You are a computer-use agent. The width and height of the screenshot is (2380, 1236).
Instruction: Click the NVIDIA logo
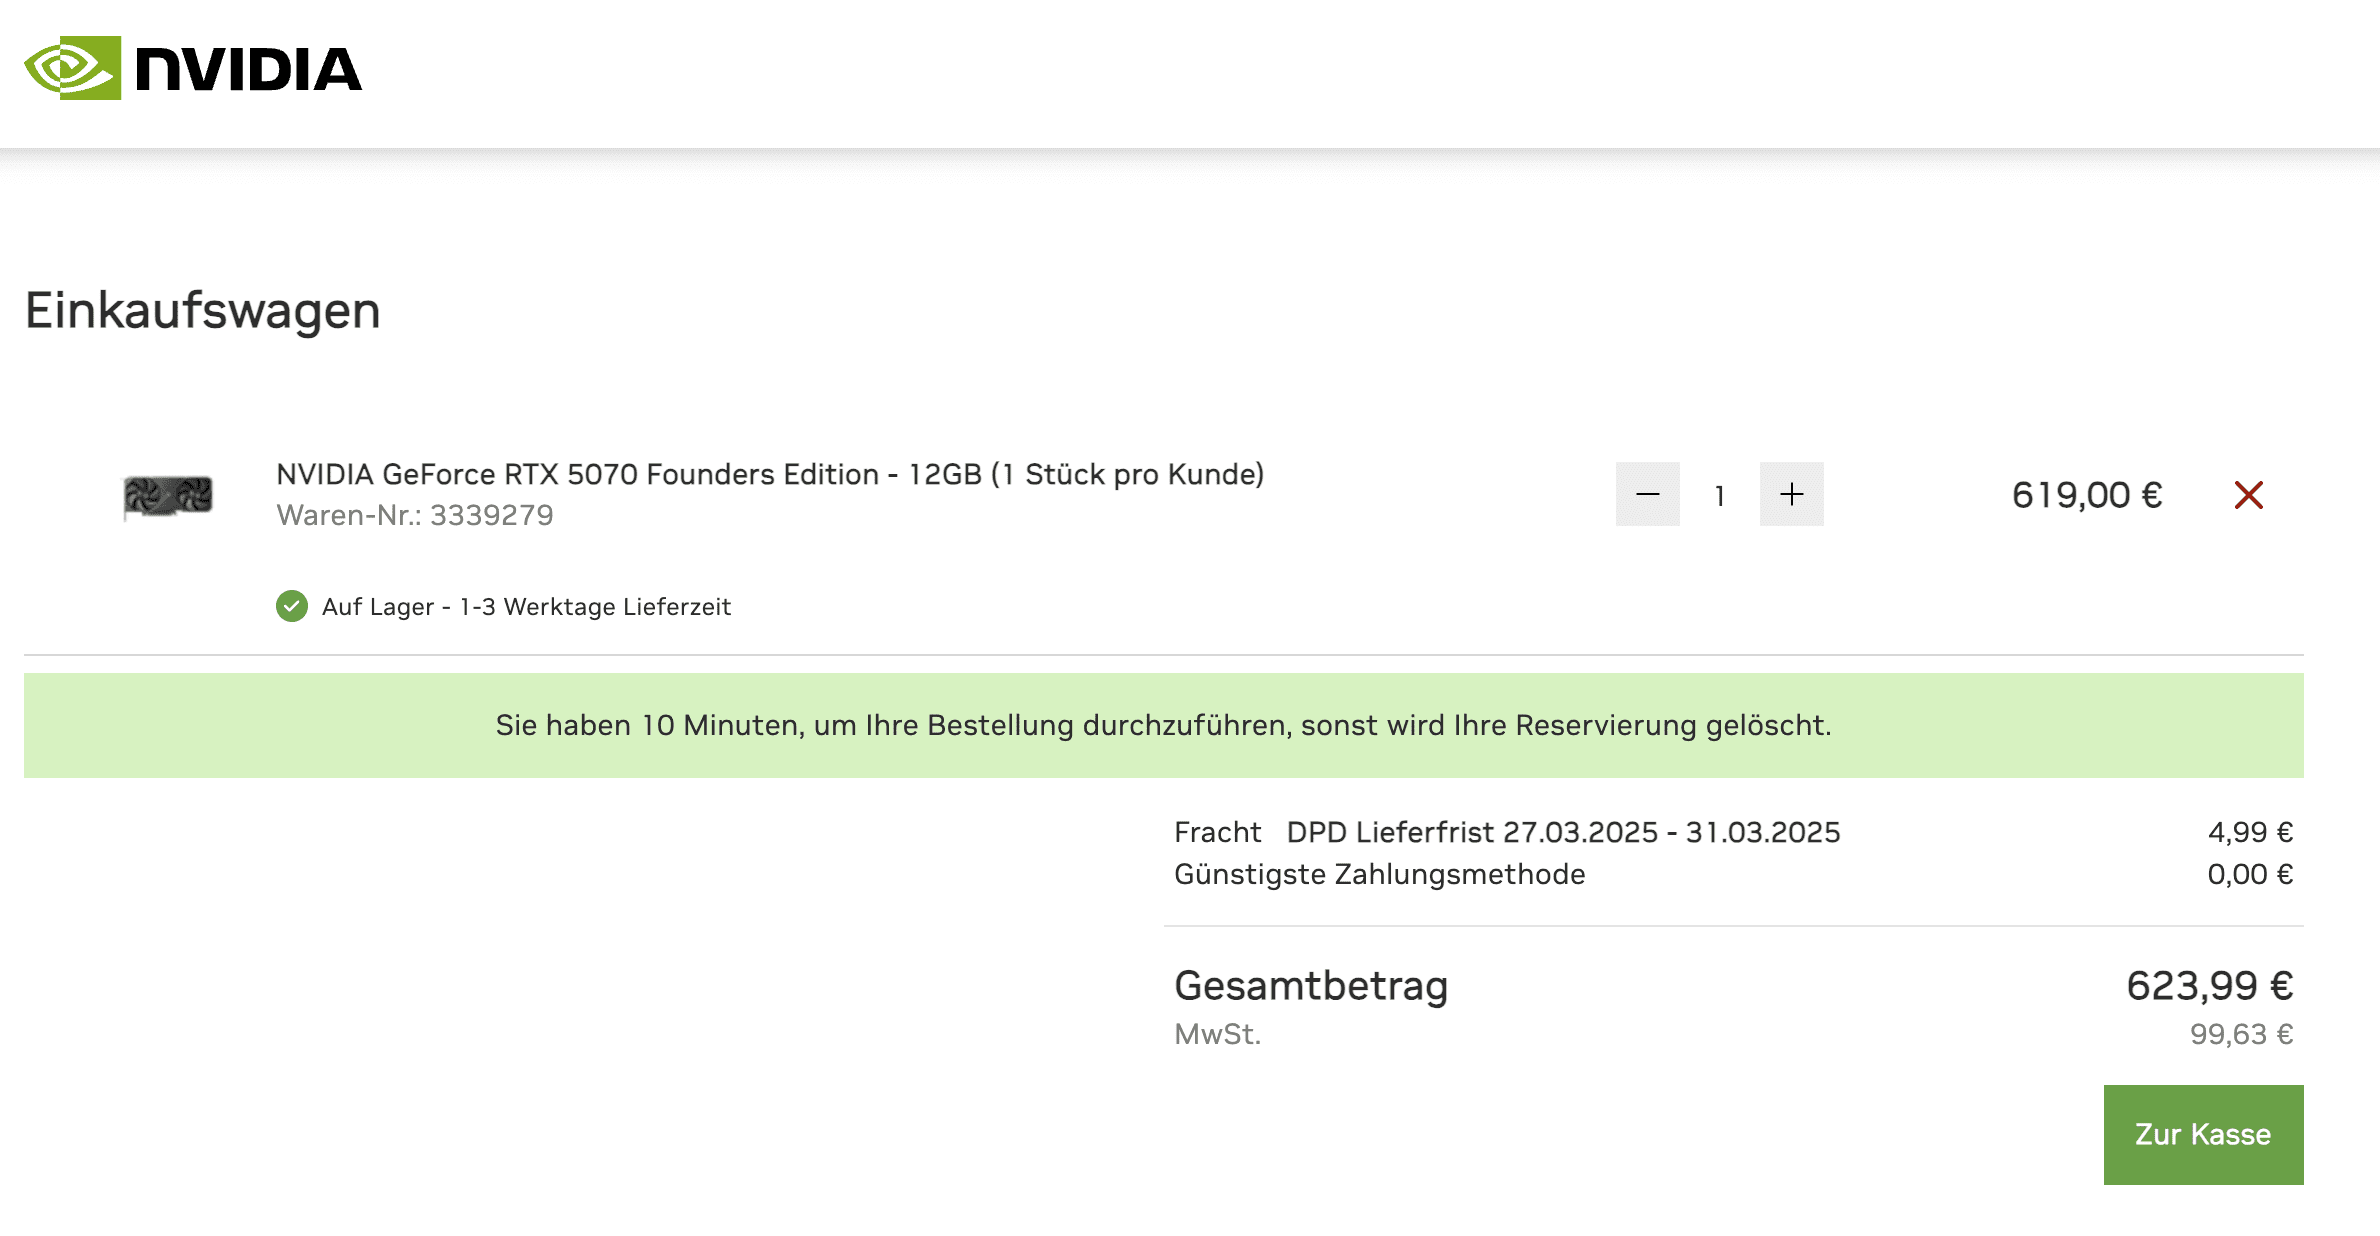(193, 68)
